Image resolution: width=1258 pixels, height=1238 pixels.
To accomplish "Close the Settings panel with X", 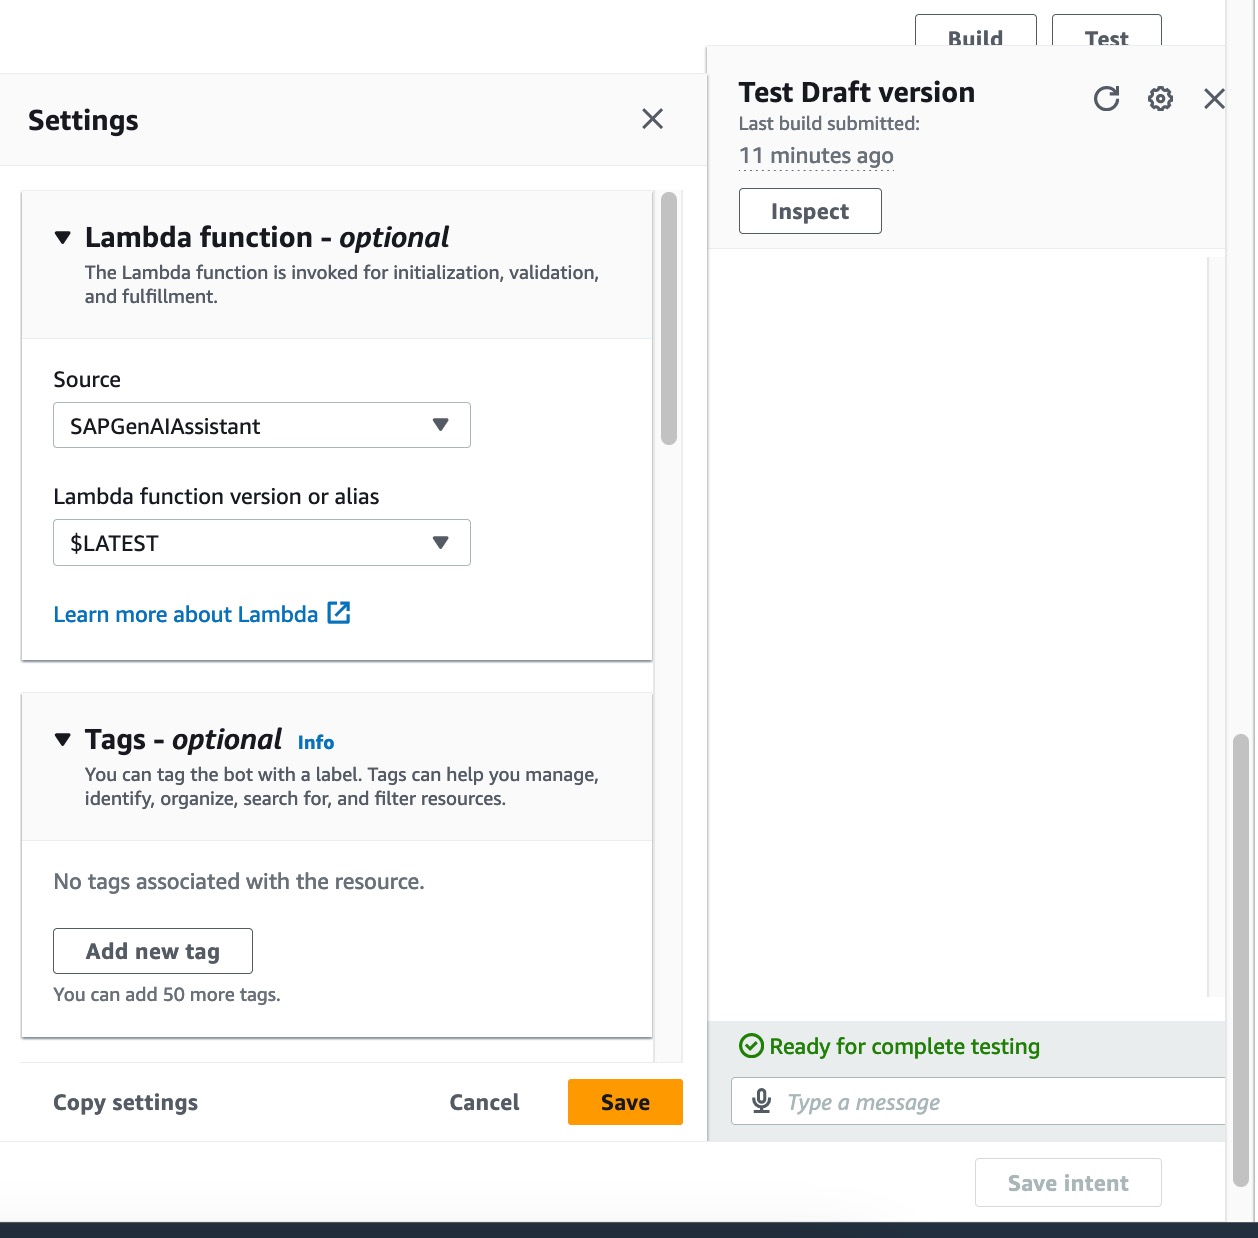I will click(x=652, y=119).
